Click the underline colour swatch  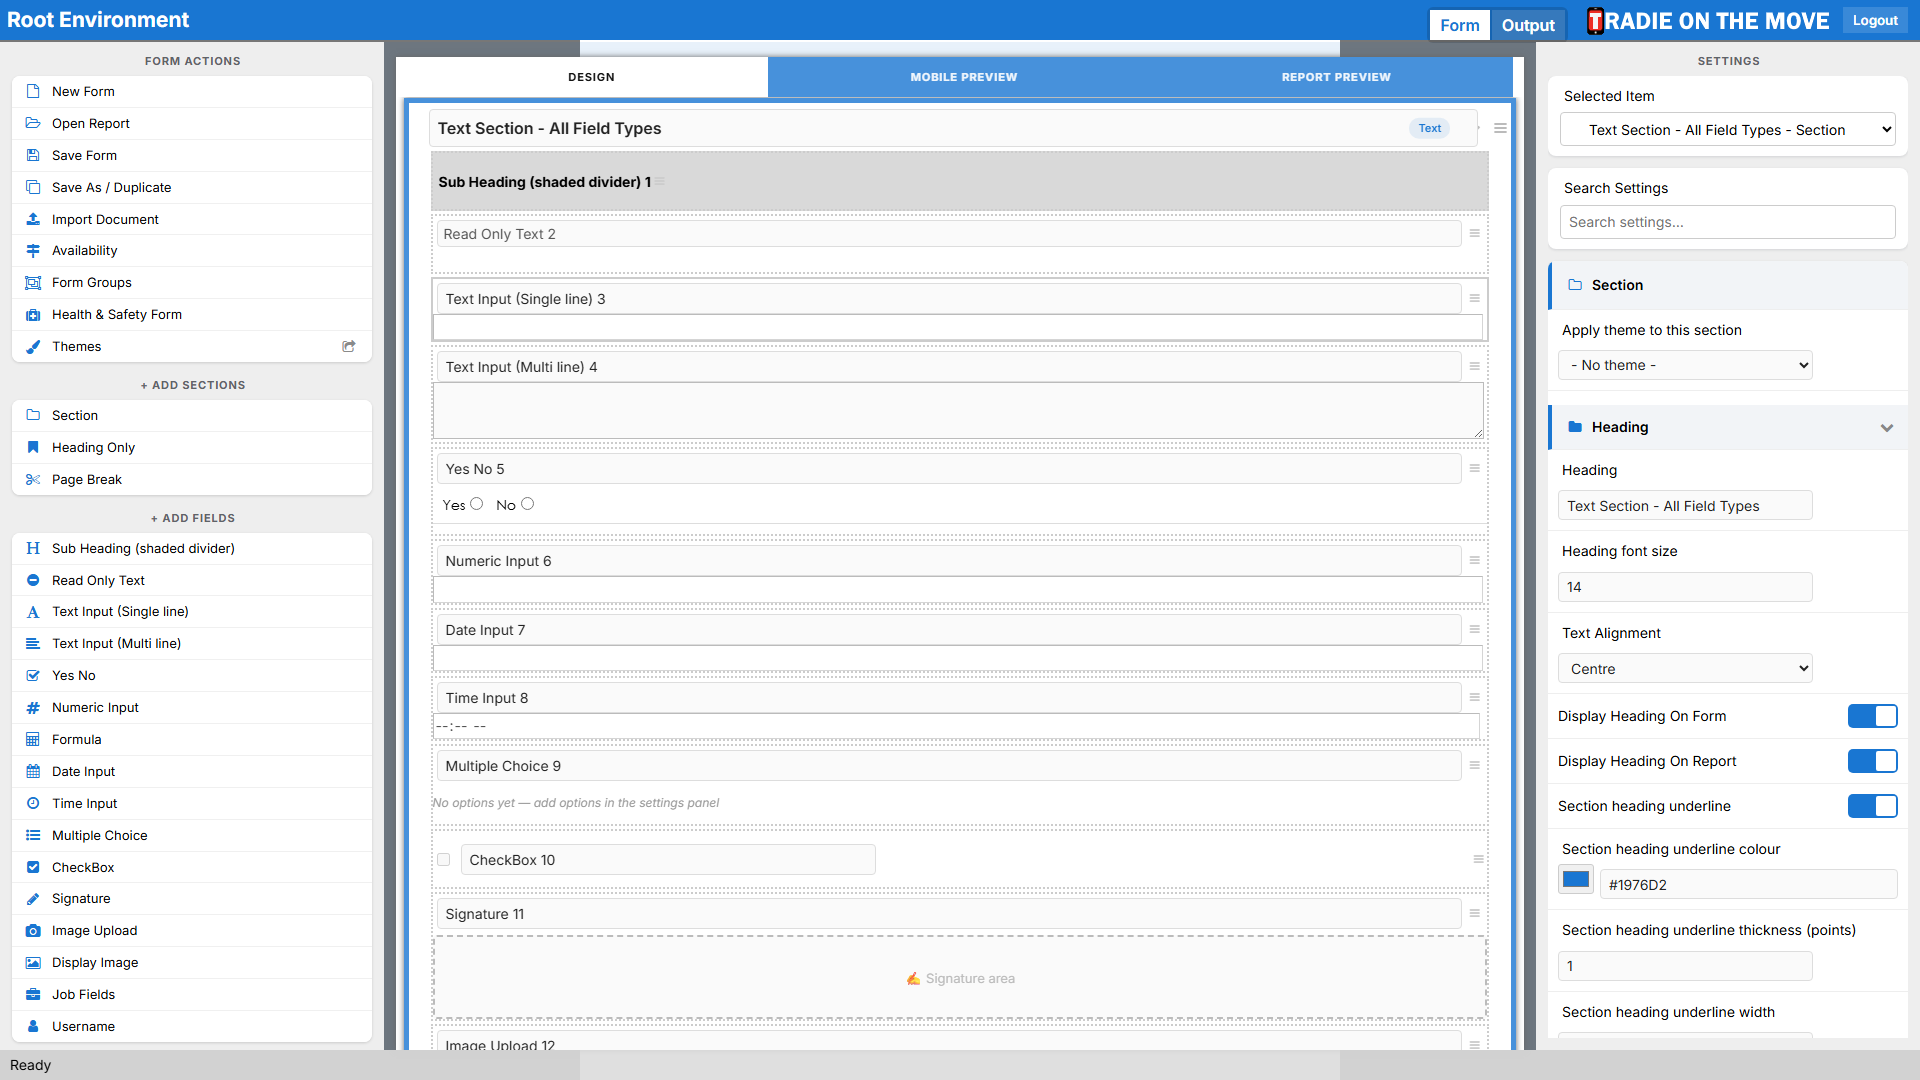(1576, 880)
